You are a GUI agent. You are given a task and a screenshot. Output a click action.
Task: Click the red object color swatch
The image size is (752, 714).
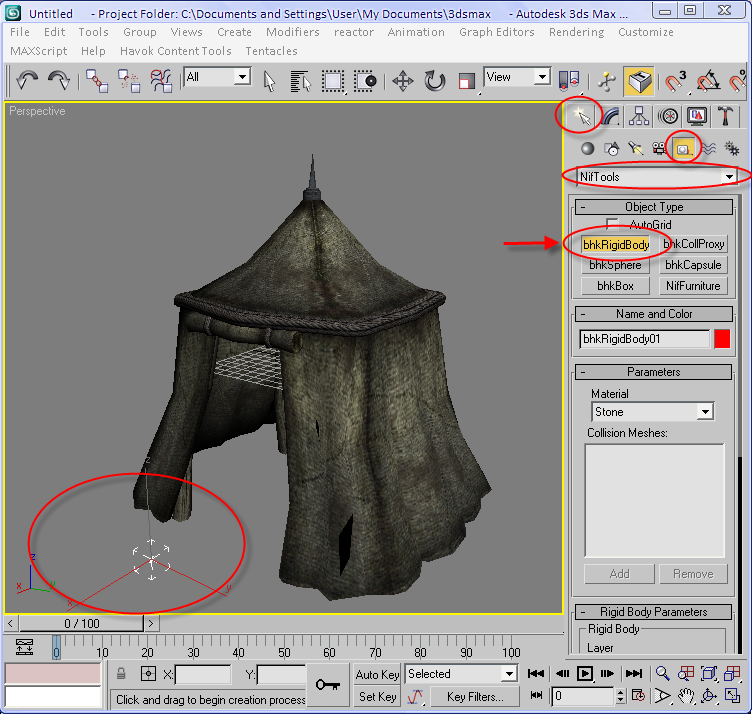pos(722,339)
